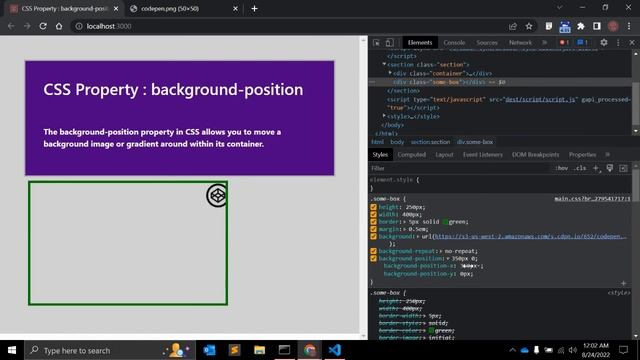The width and height of the screenshot is (640, 360).
Task: View site information icon next to localhost
Action: point(79,26)
